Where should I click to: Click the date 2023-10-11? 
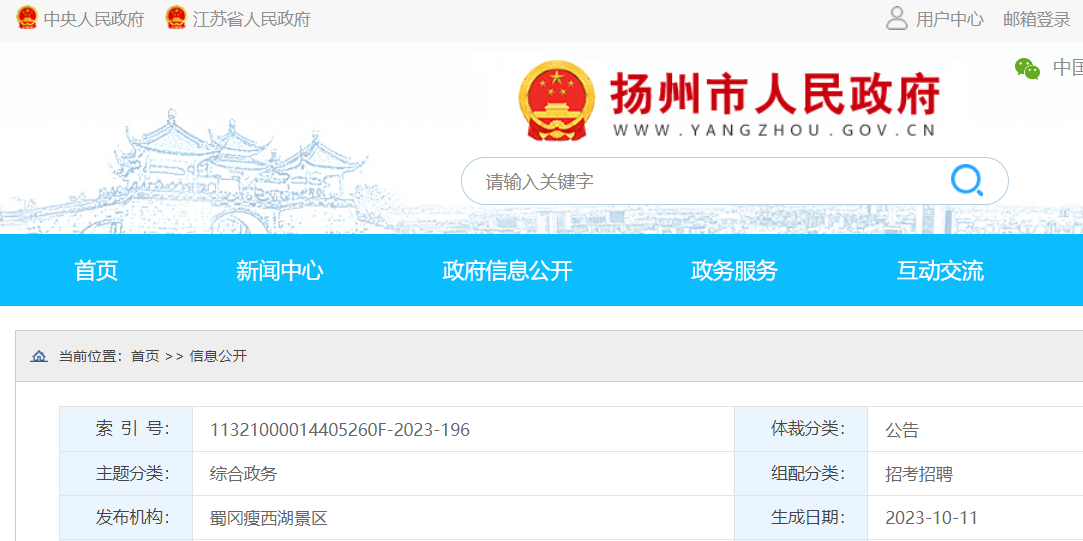pyautogui.click(x=931, y=518)
